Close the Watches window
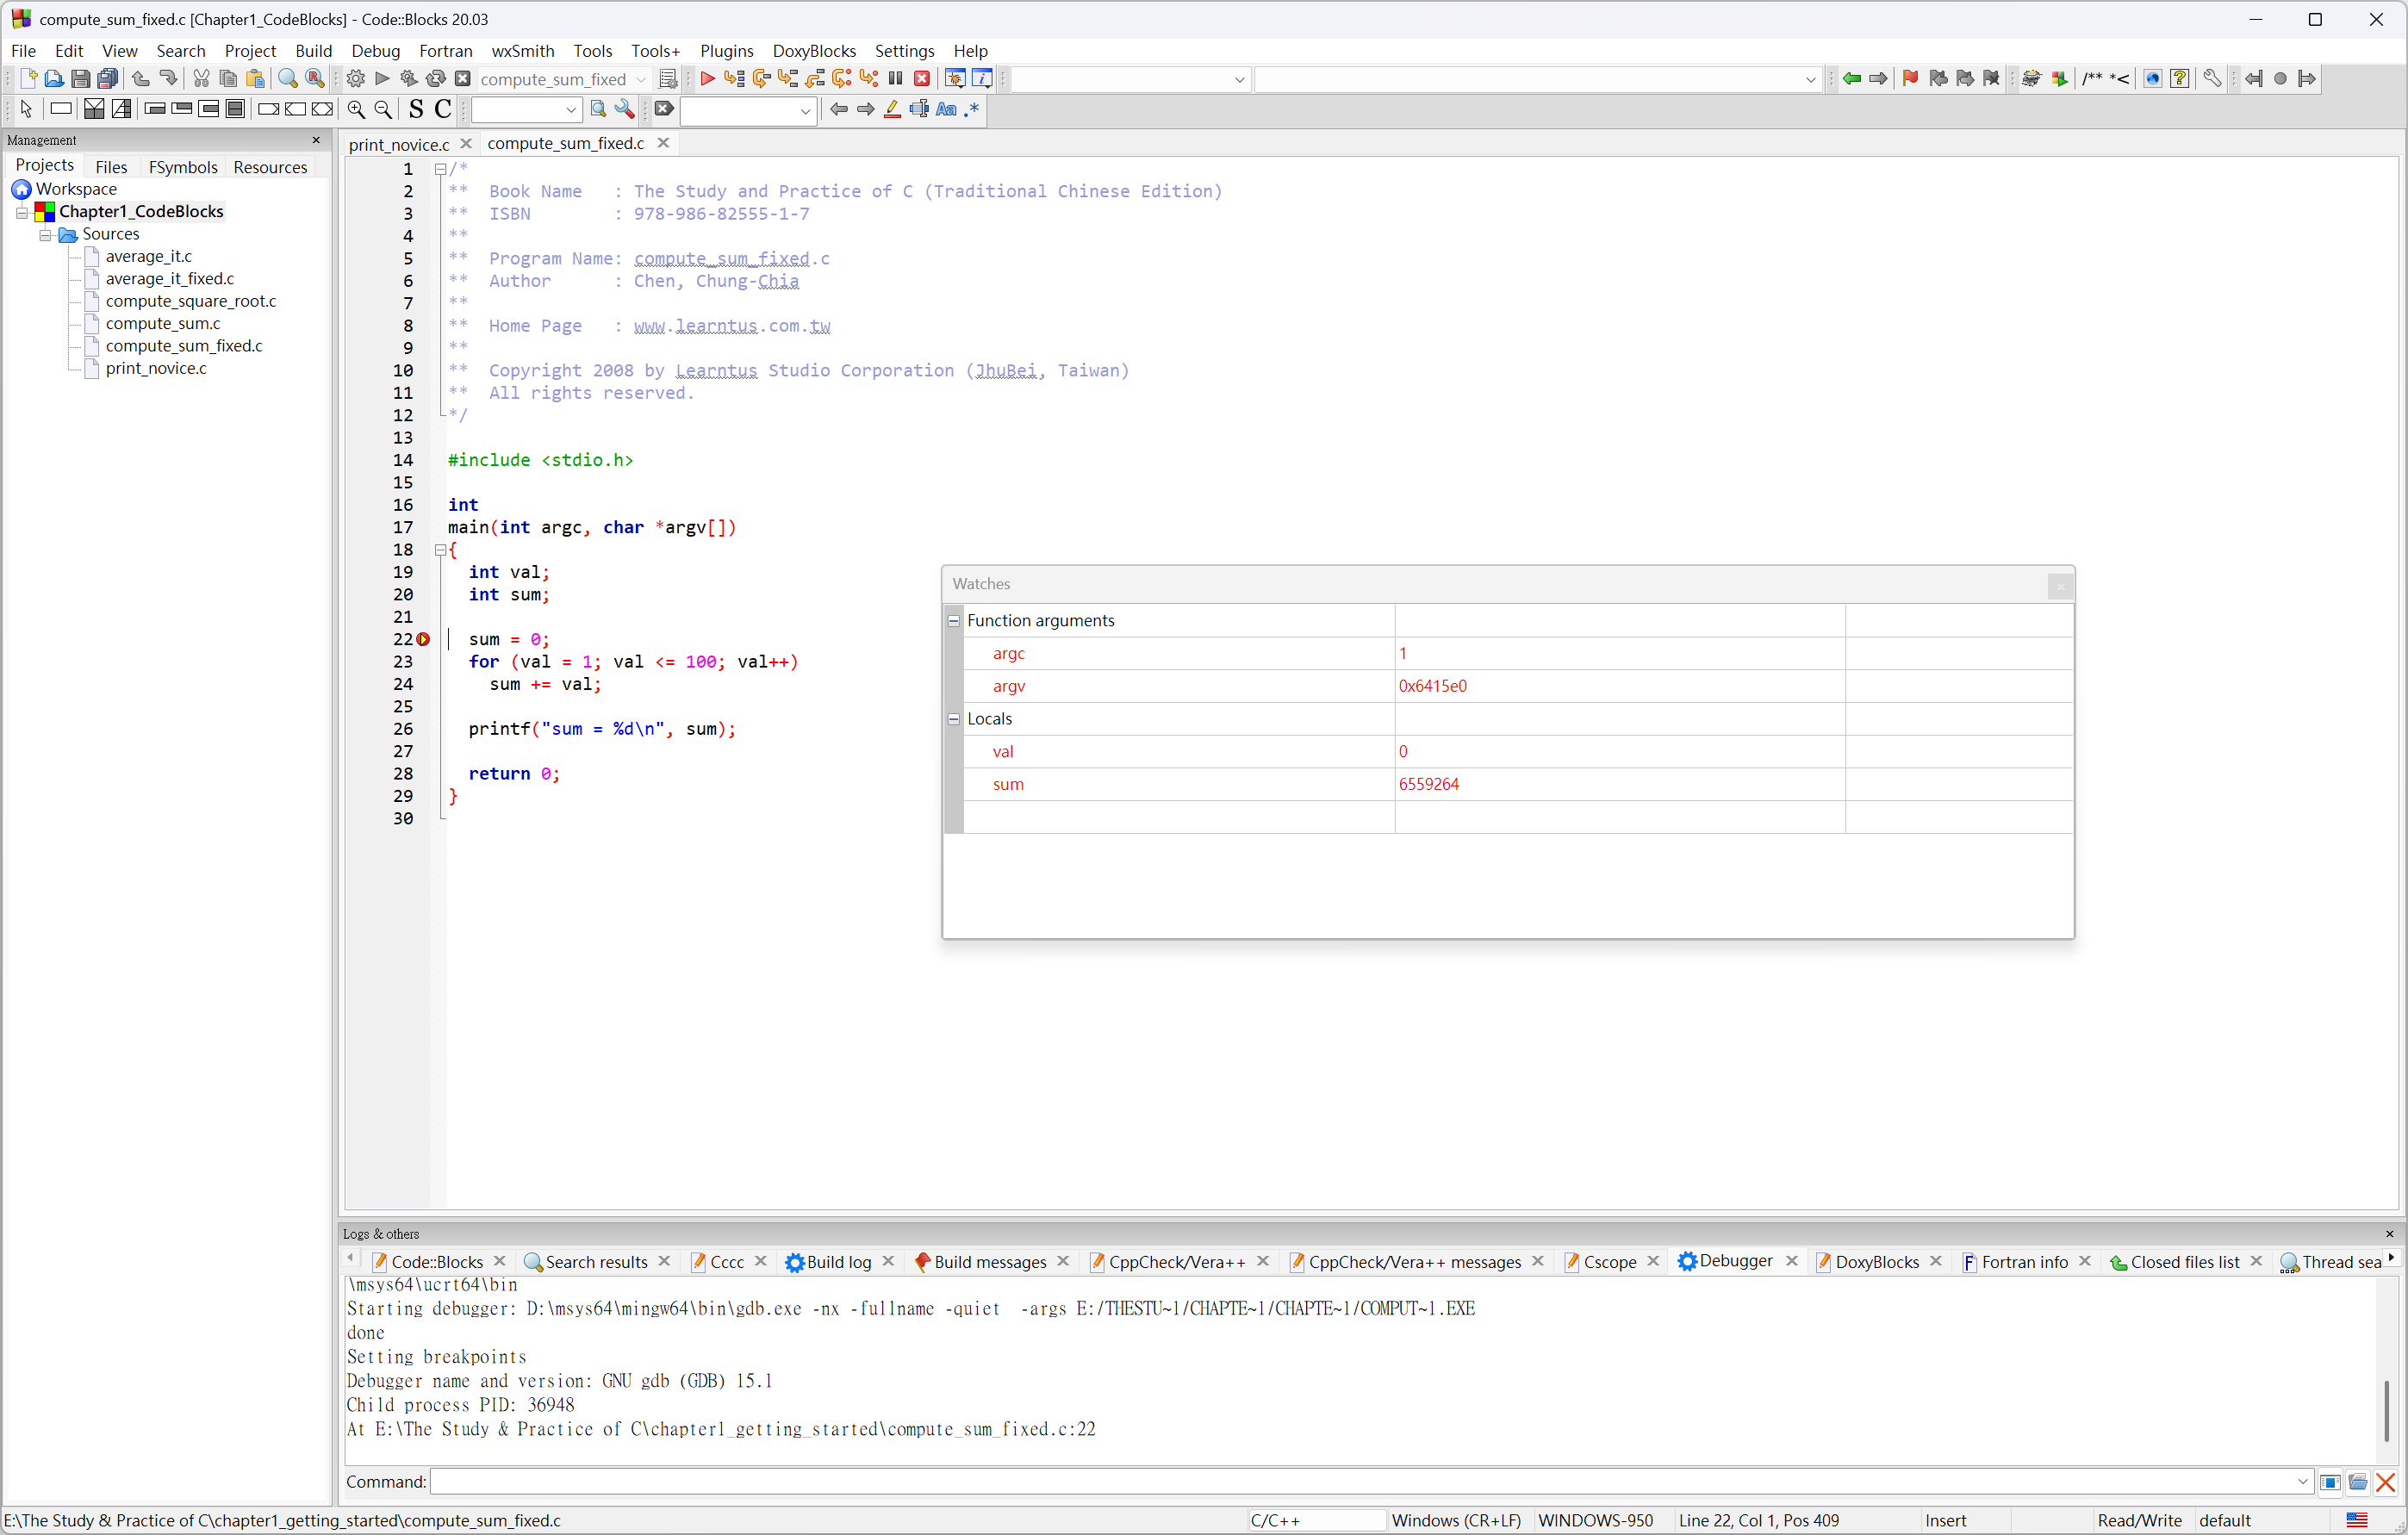This screenshot has width=2408, height=1535. [2060, 587]
